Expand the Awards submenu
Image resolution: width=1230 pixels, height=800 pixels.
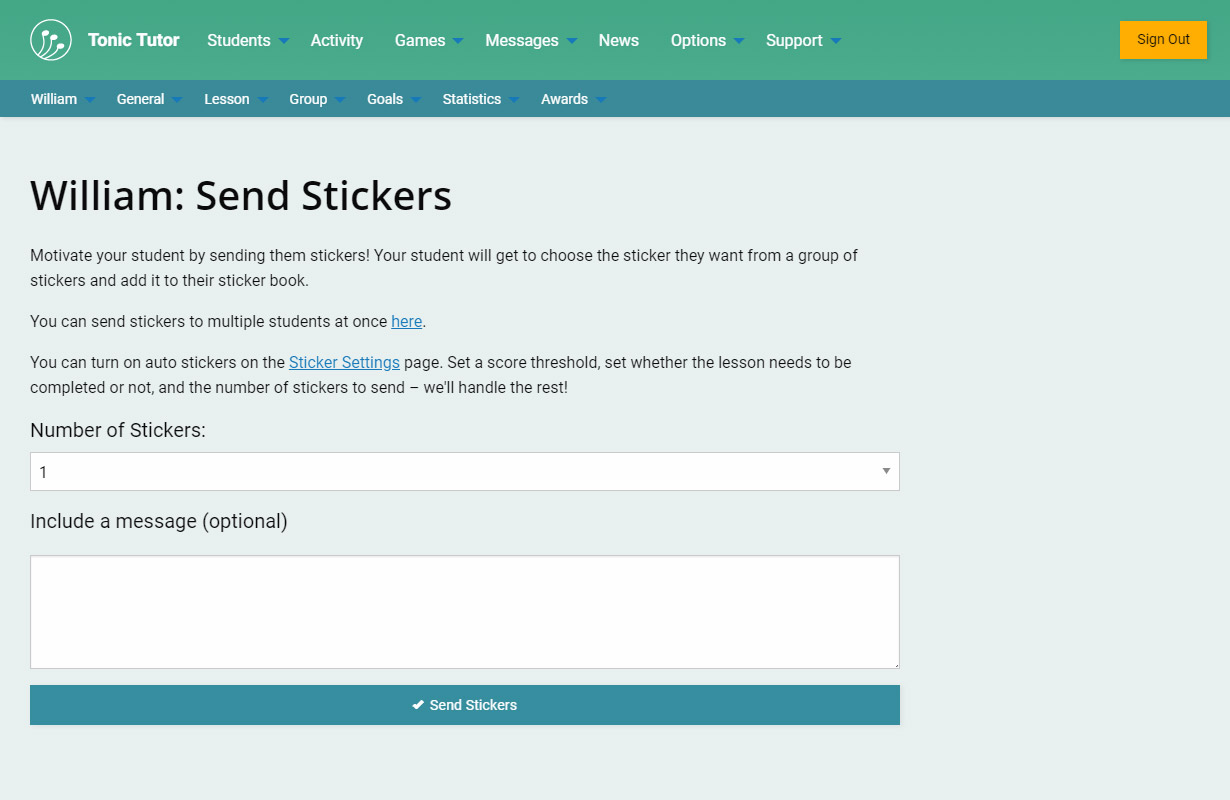click(x=573, y=99)
